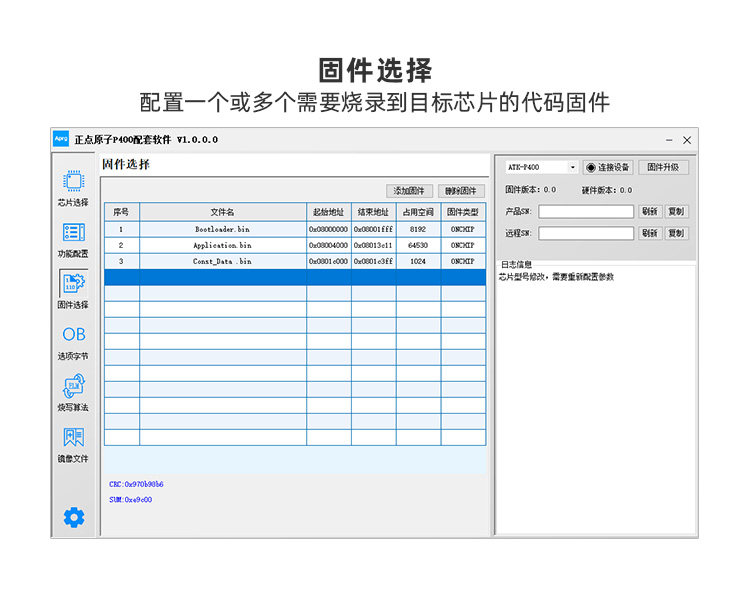Open the 芯片选择 chip selection page
750x598 pixels.
tap(73, 188)
